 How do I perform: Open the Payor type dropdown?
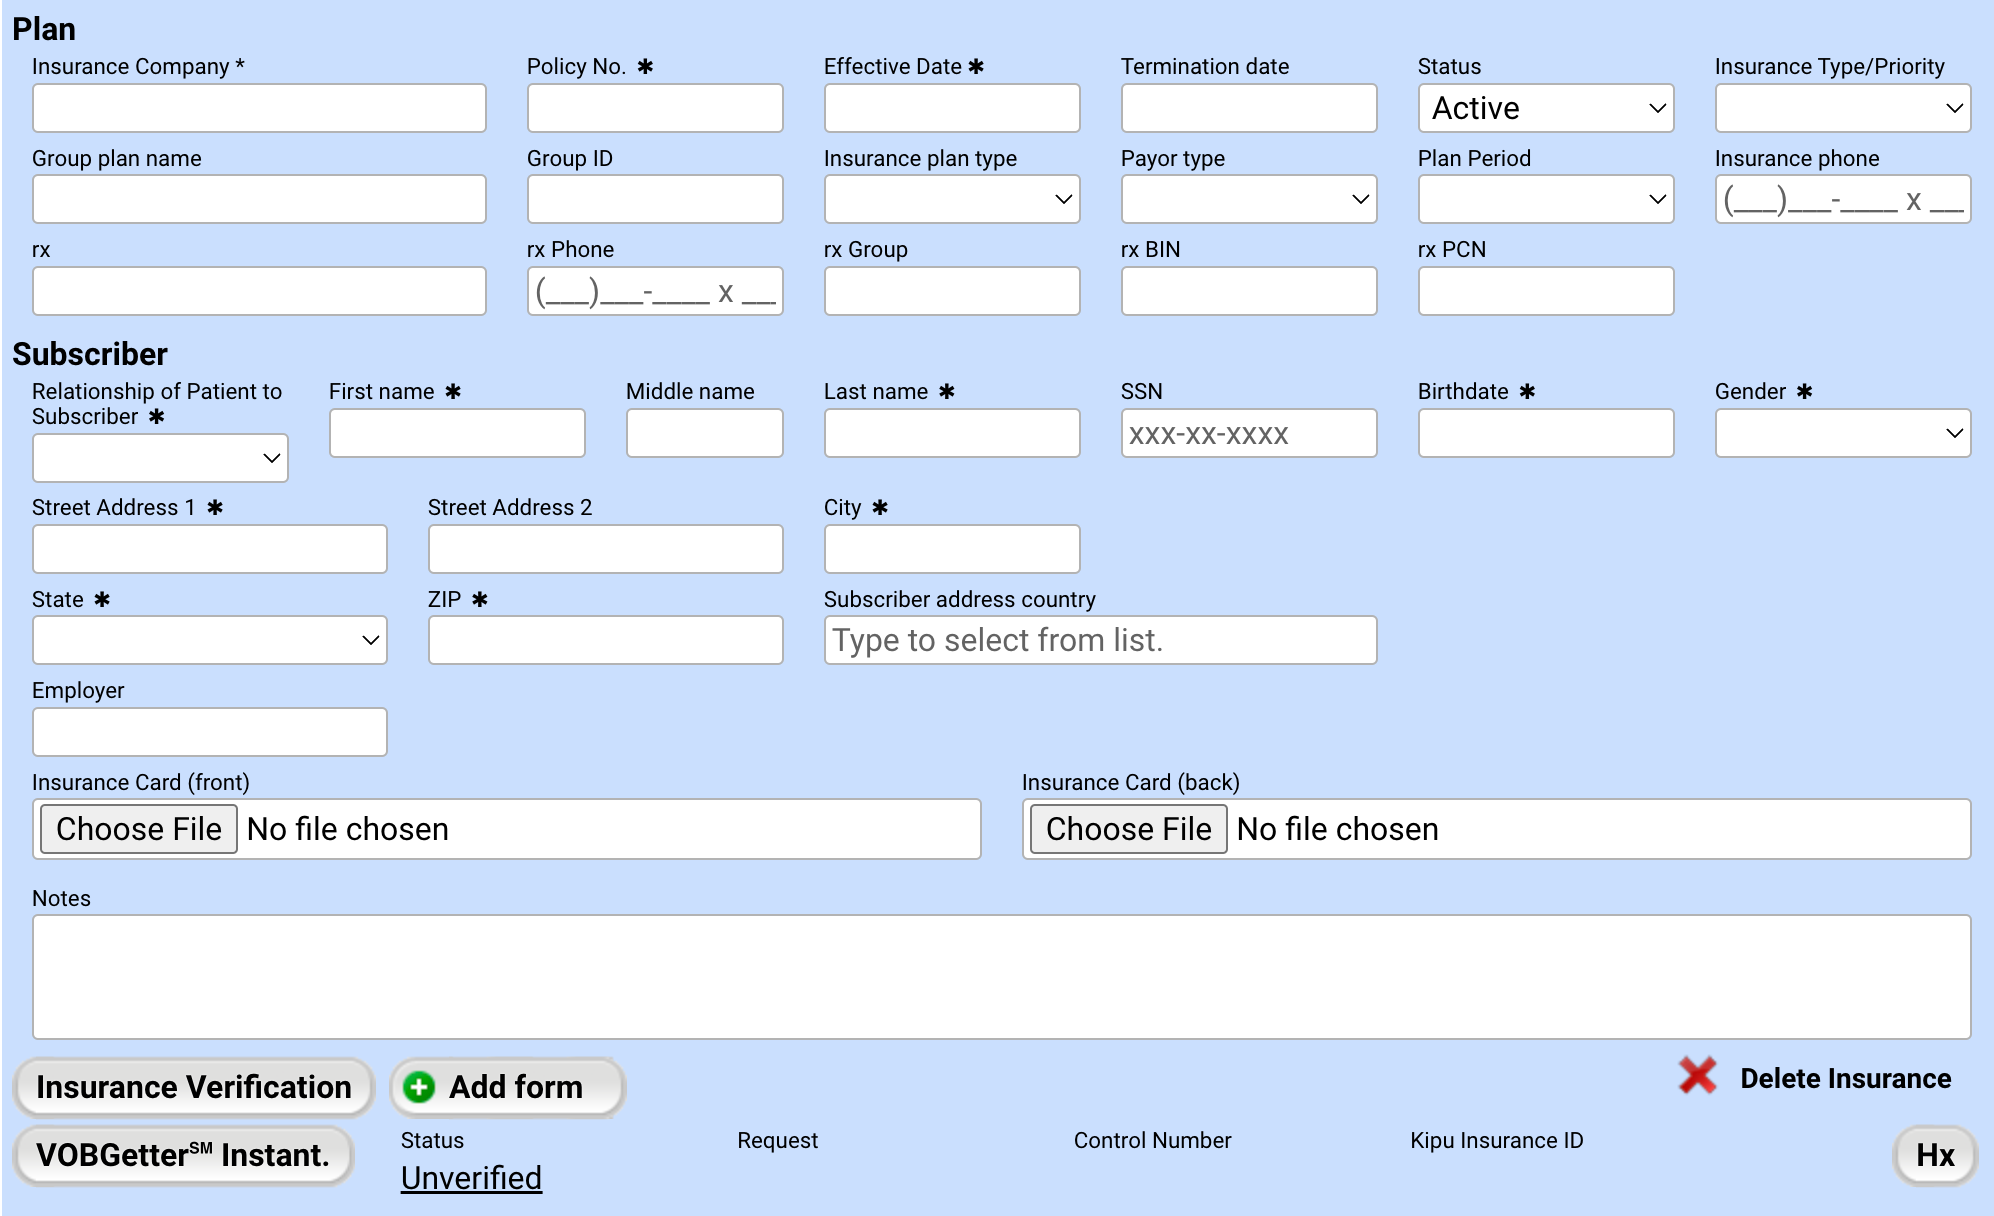pos(1248,199)
